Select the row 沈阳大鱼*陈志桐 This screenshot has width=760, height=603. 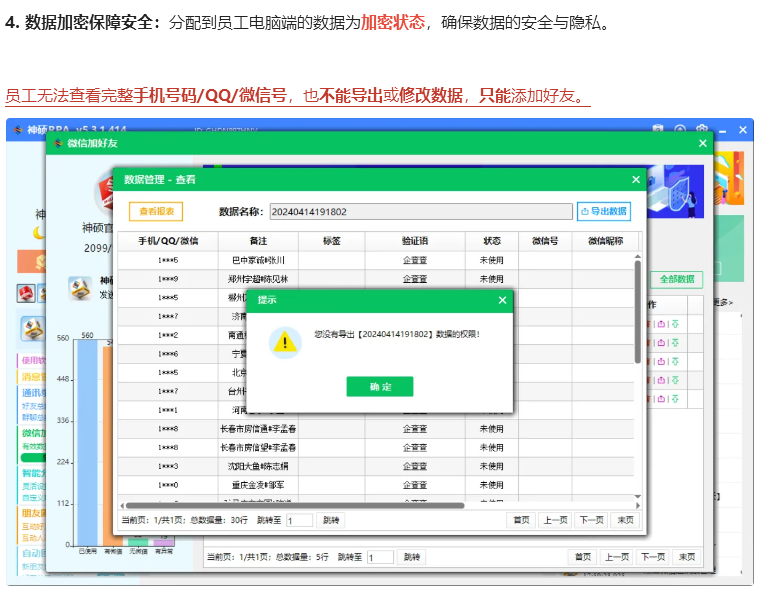pyautogui.click(x=376, y=466)
